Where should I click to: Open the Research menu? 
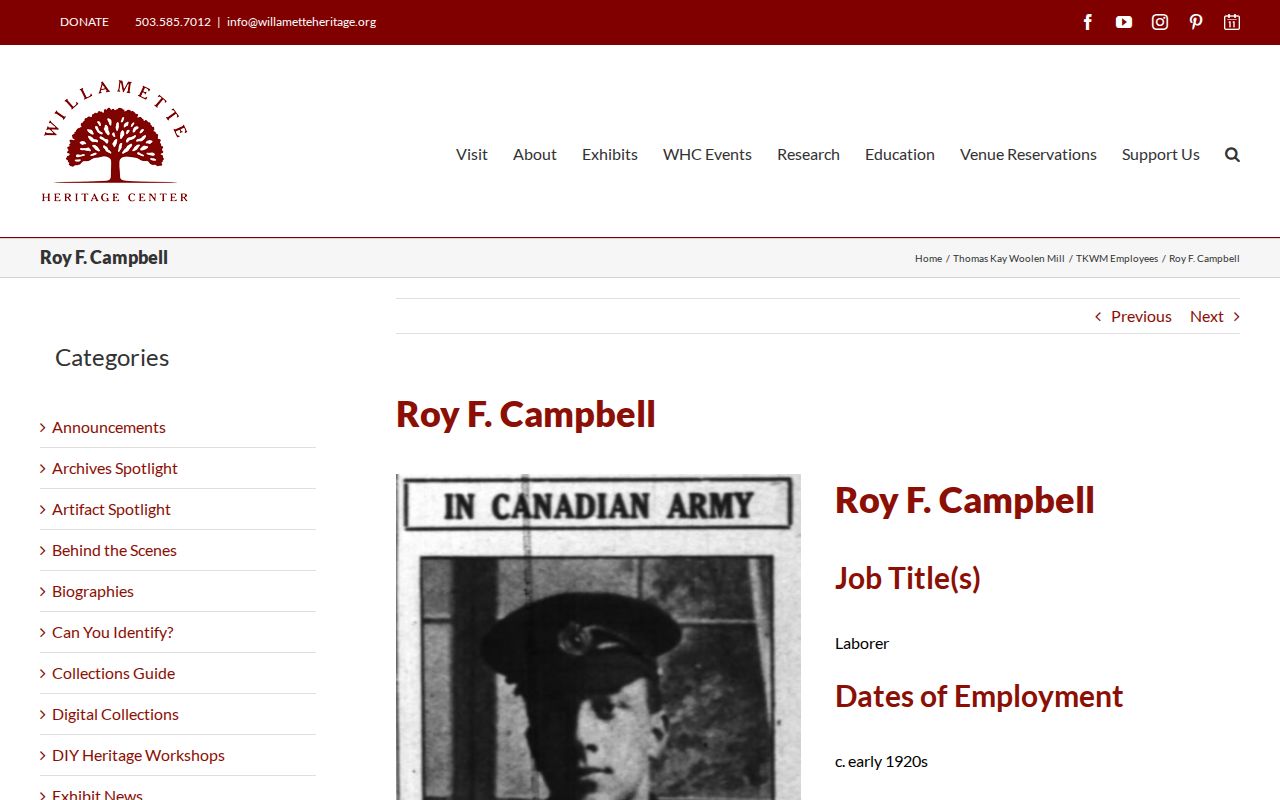coord(808,154)
